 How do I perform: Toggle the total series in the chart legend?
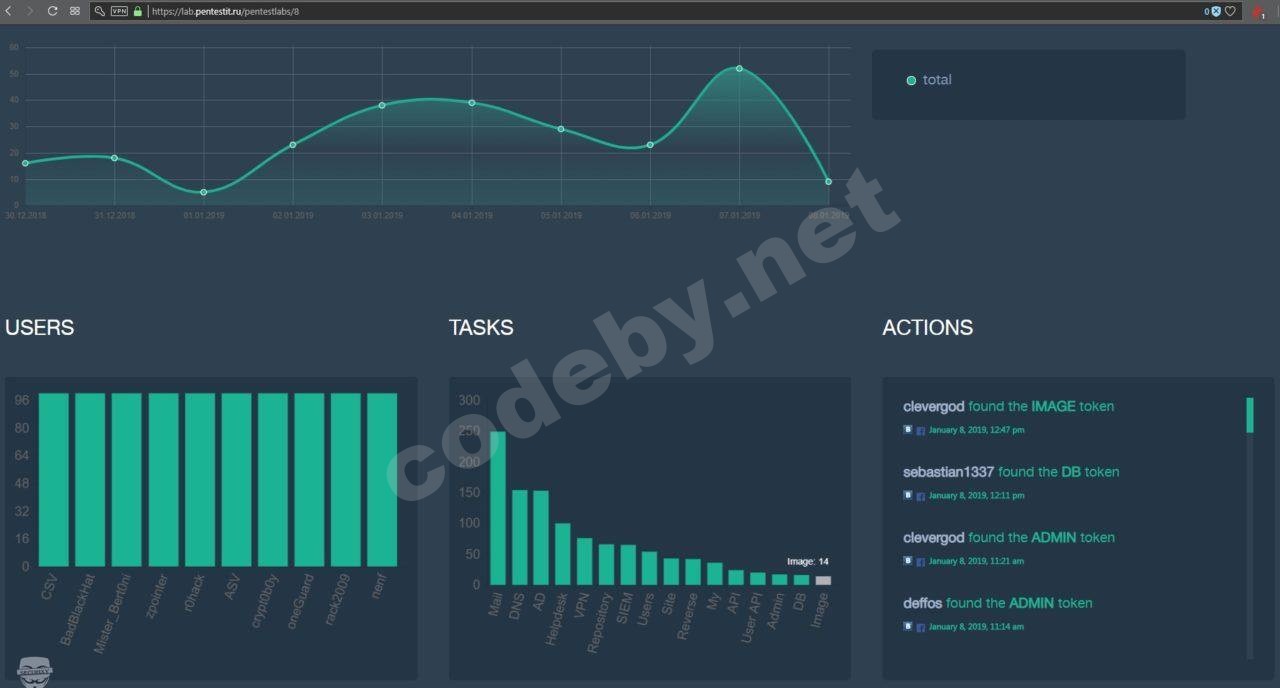click(x=931, y=79)
